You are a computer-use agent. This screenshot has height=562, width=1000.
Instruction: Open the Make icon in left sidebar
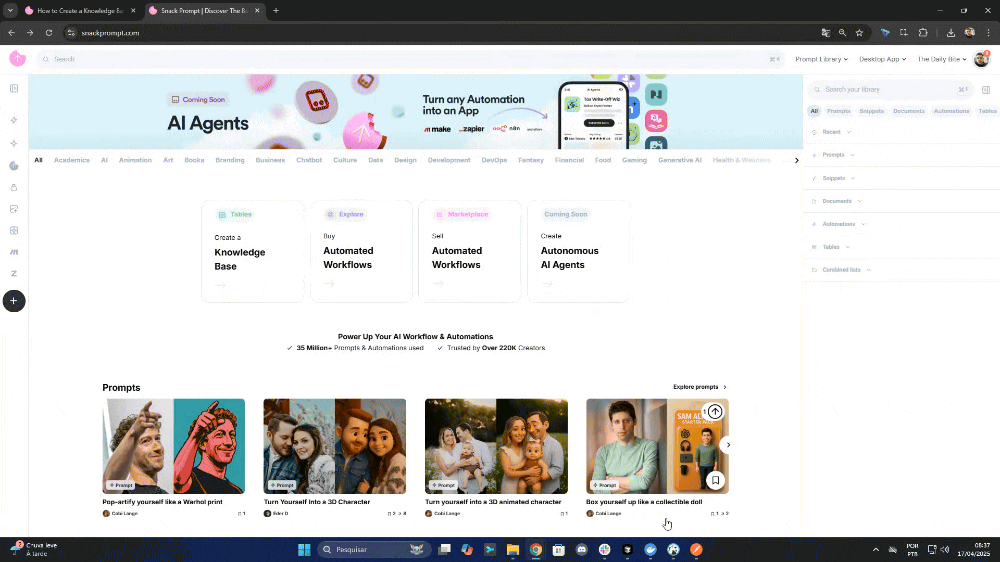click(14, 252)
